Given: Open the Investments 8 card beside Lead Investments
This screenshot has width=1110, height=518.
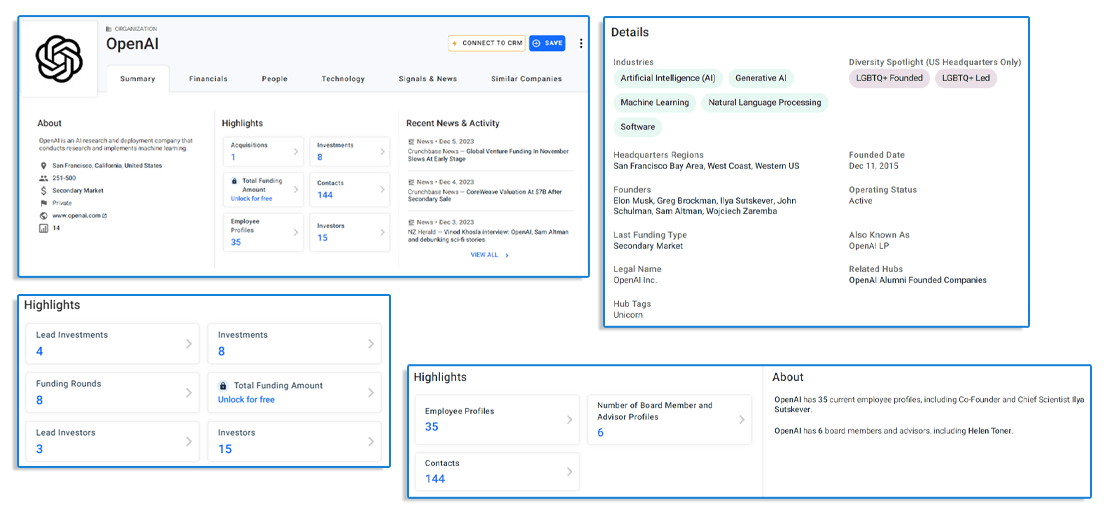Looking at the screenshot, I should click(x=294, y=344).
